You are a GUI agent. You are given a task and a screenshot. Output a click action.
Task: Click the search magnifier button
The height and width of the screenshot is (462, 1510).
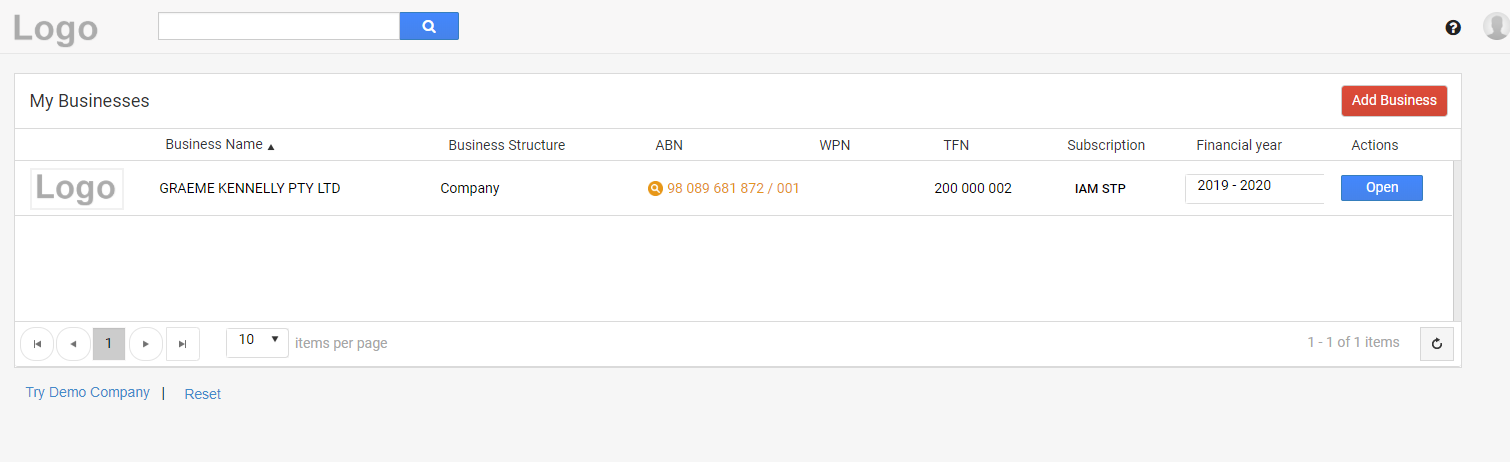click(x=429, y=27)
